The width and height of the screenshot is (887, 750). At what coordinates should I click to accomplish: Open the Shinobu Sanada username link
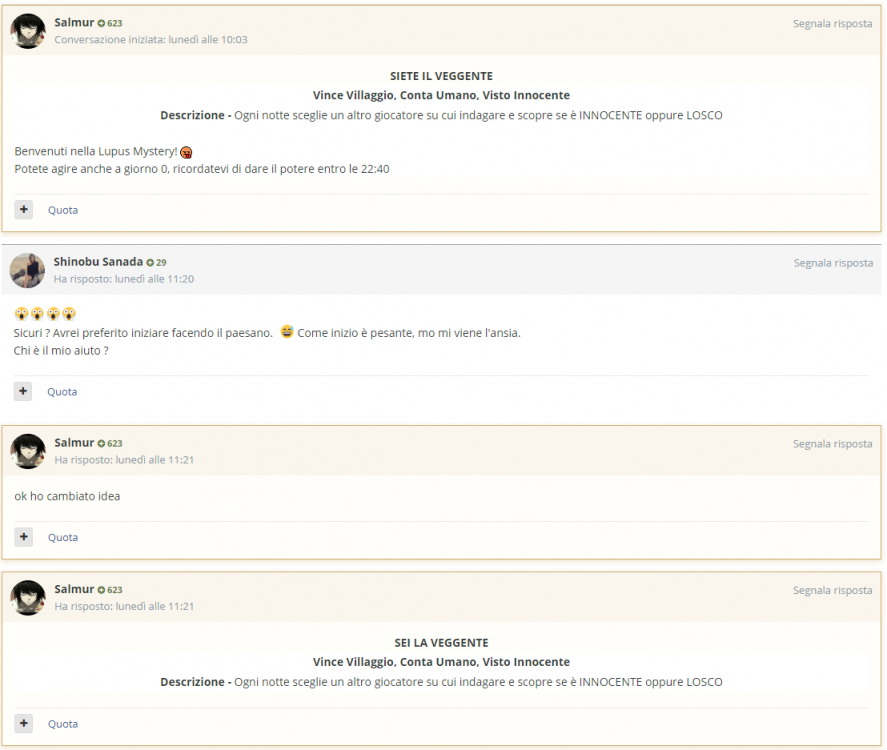[x=98, y=262]
